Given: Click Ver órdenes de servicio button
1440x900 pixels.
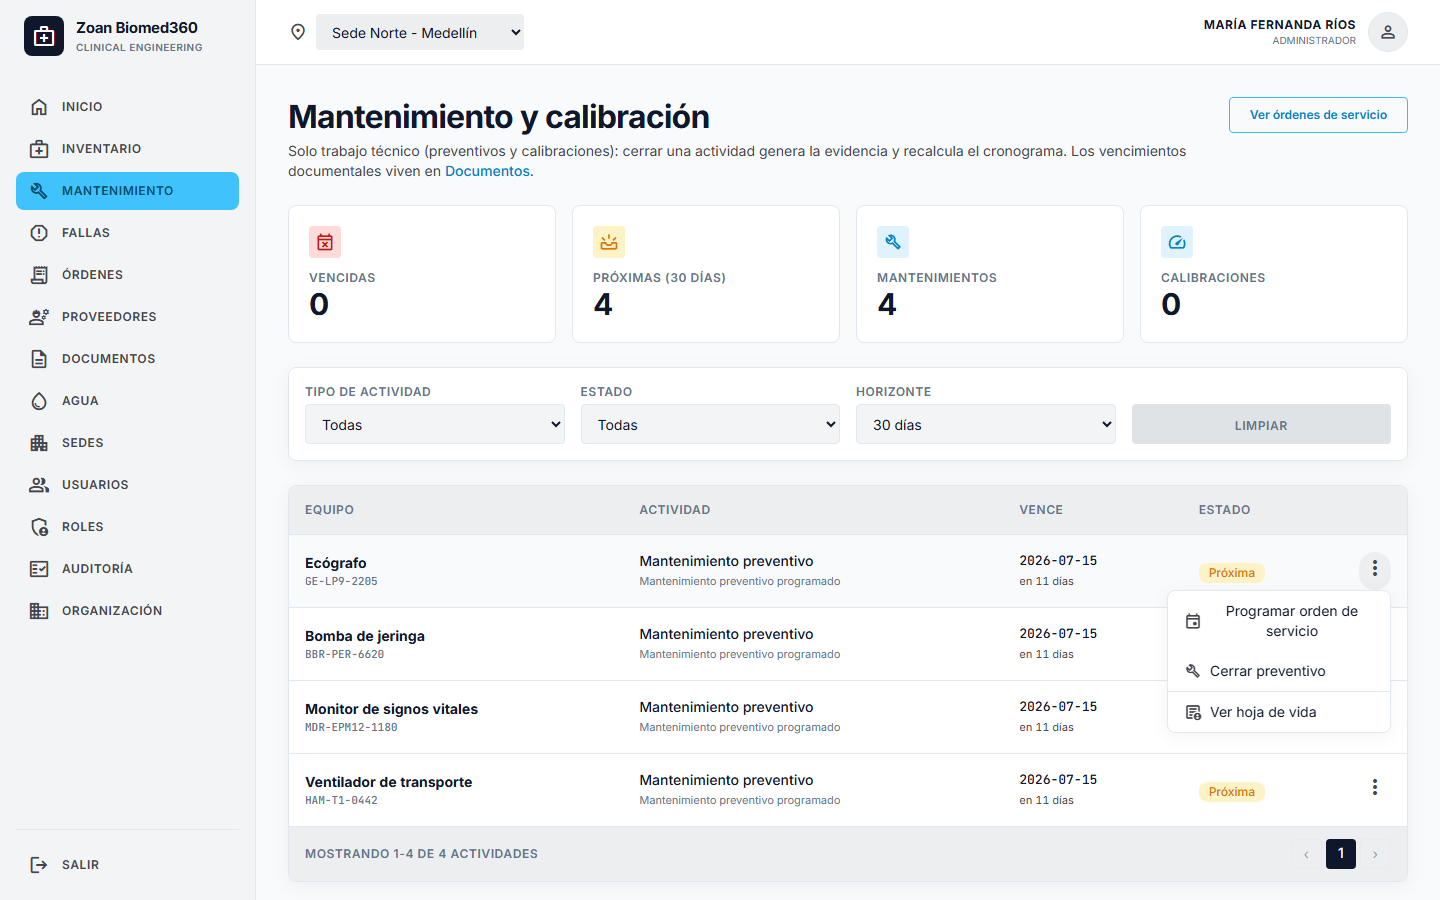Looking at the screenshot, I should pos(1318,115).
